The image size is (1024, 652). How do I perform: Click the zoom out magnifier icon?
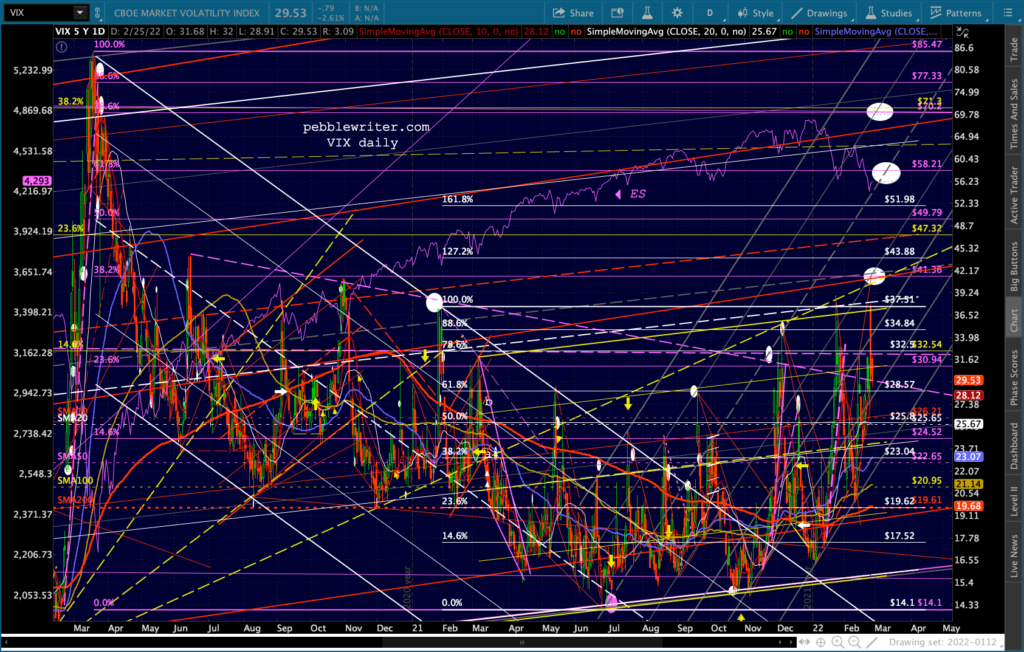[854, 642]
